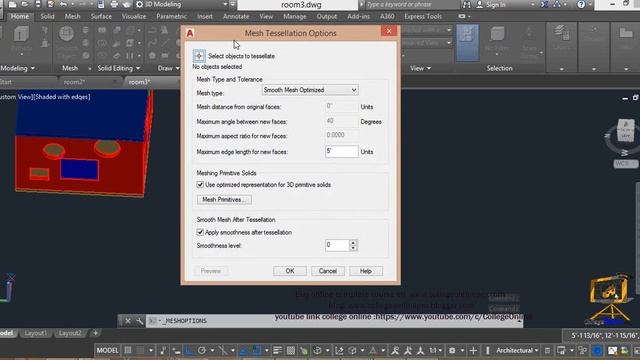The image size is (640, 360).
Task: Open Help from the tessellation dialog
Action: 366,271
